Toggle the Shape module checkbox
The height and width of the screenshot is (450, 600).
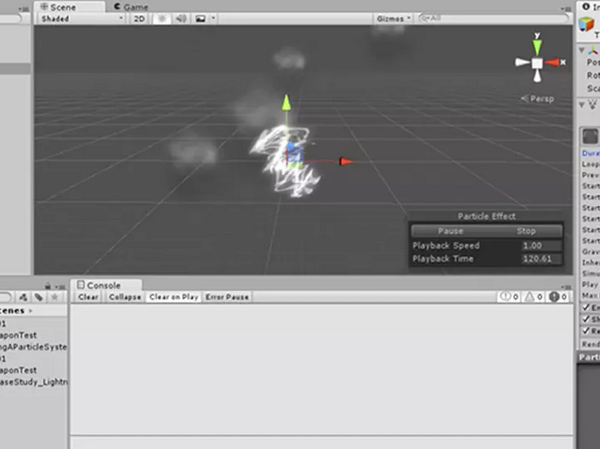click(x=586, y=319)
